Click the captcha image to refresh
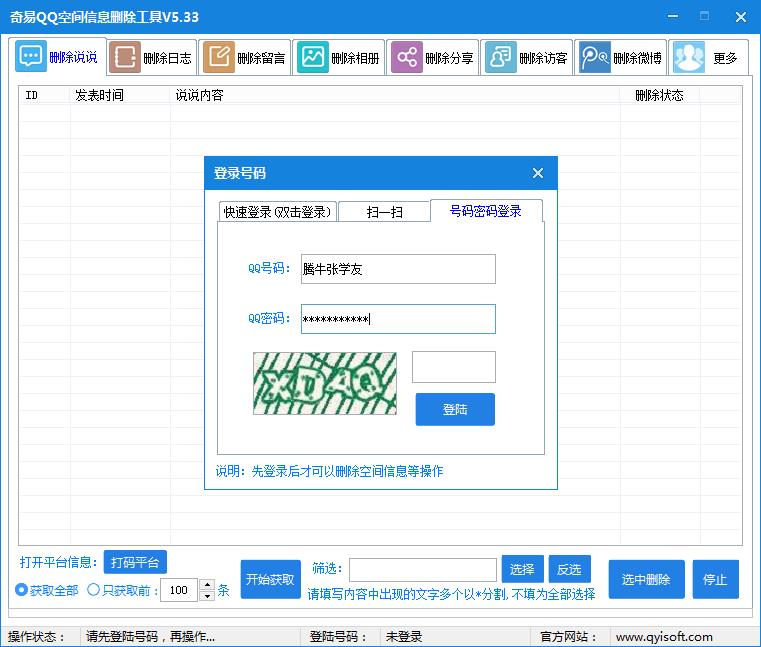 pos(324,383)
